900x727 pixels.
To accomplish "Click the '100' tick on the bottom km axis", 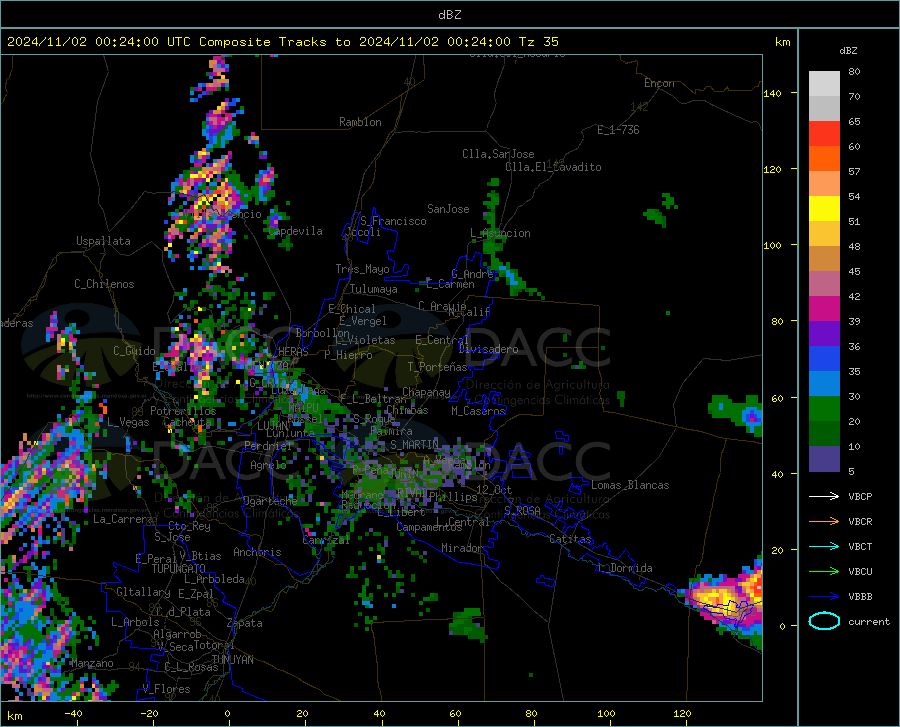I will tap(606, 714).
